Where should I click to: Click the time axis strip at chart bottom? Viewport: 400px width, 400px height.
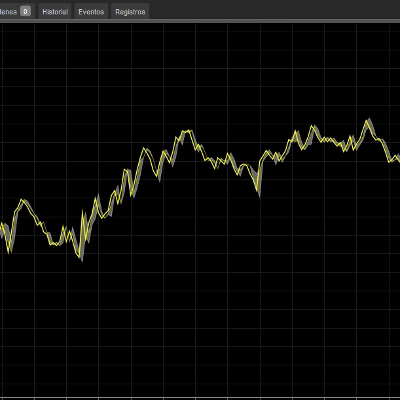(200, 398)
